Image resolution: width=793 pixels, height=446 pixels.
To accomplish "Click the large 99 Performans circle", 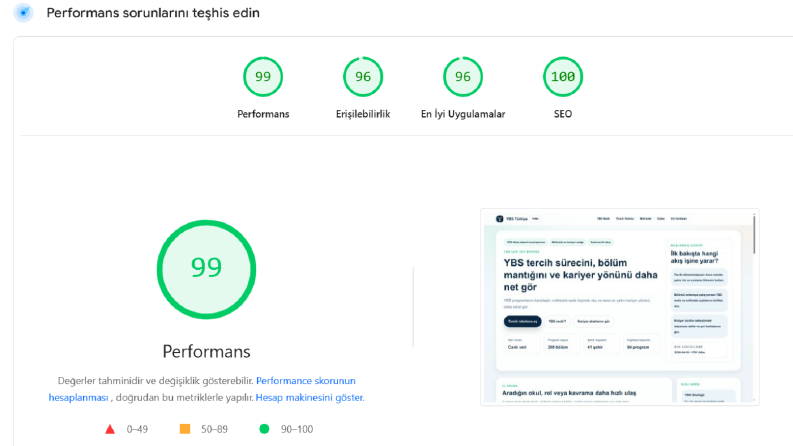I will pyautogui.click(x=206, y=269).
